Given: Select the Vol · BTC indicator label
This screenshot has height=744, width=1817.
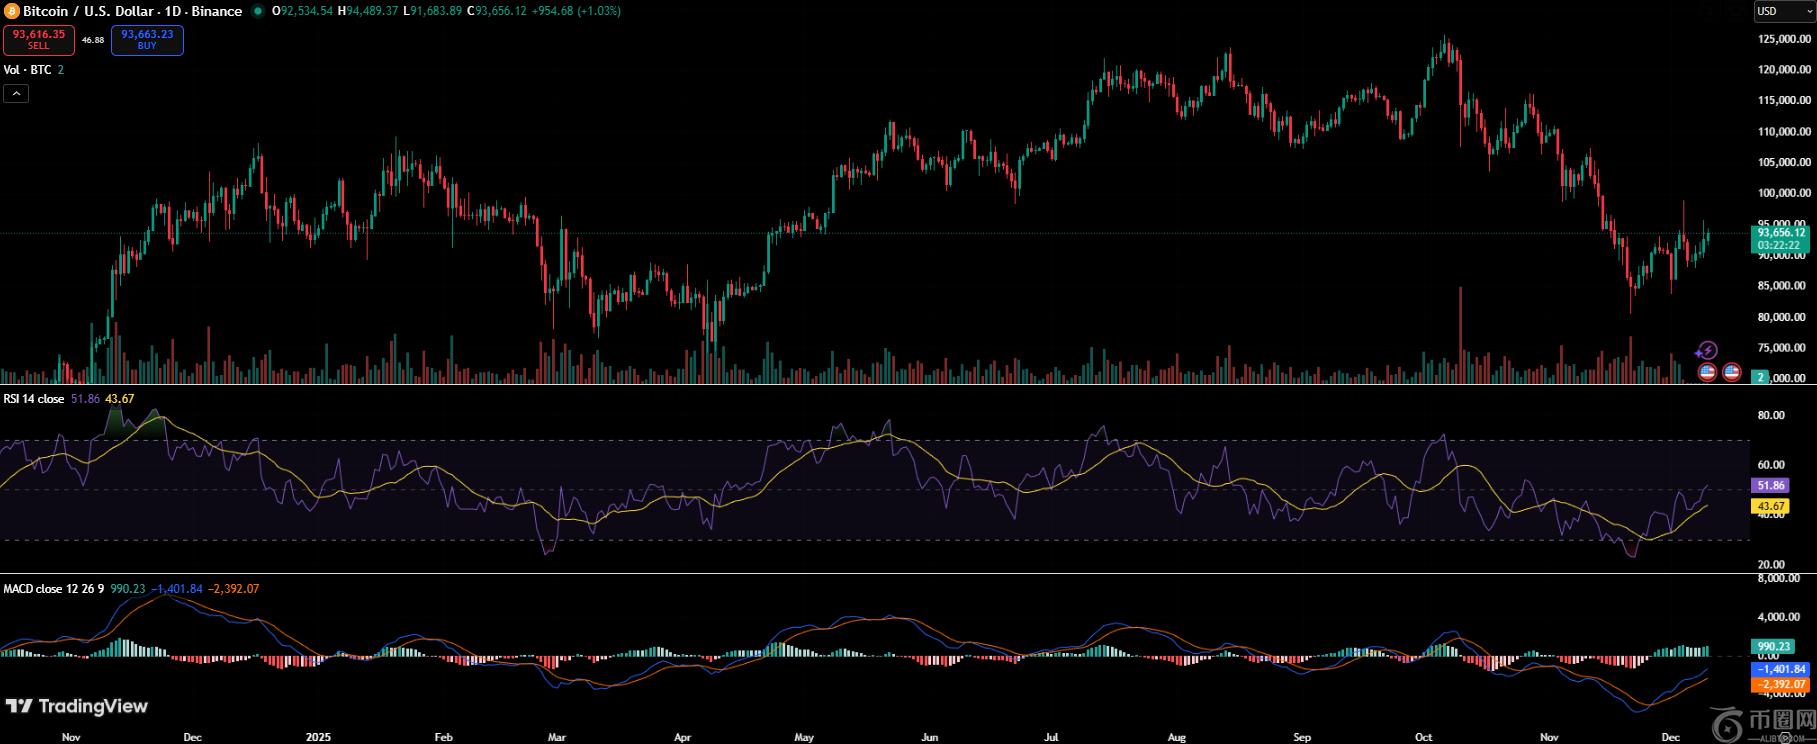Looking at the screenshot, I should (27, 70).
